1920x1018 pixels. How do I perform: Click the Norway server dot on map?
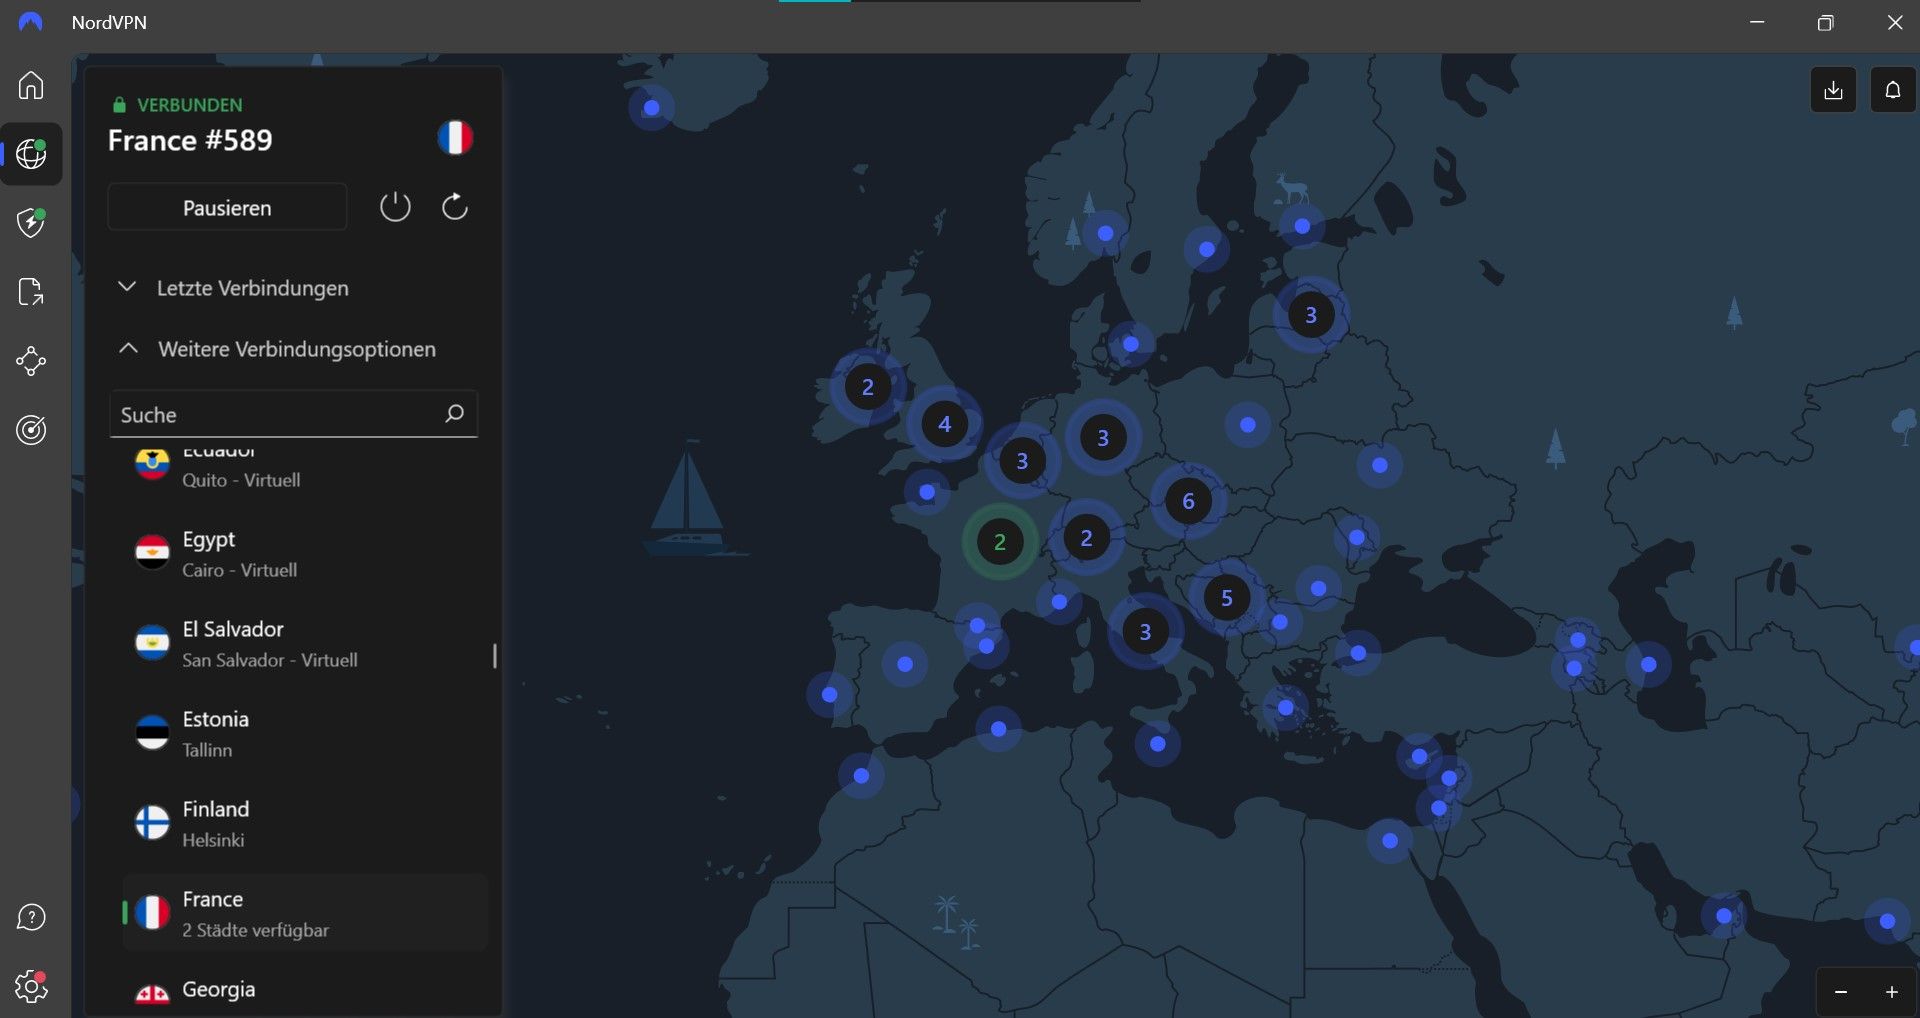(x=1105, y=233)
